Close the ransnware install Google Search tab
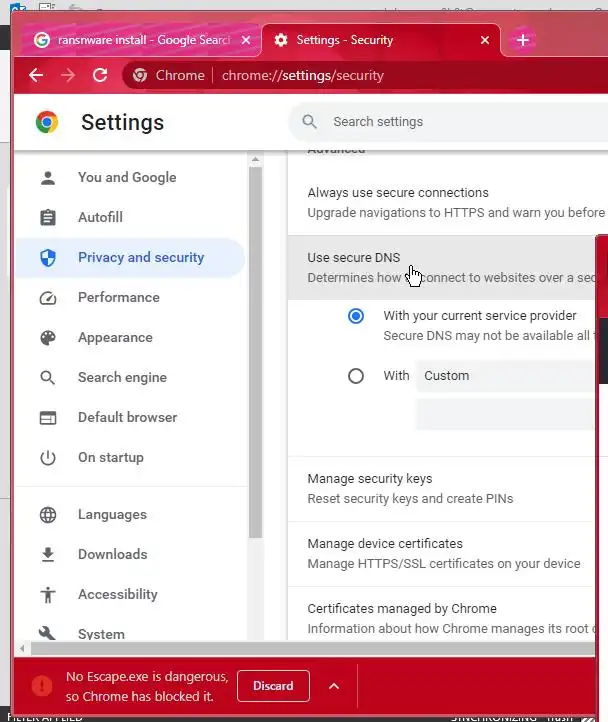Image resolution: width=608 pixels, height=722 pixels. pyautogui.click(x=246, y=40)
